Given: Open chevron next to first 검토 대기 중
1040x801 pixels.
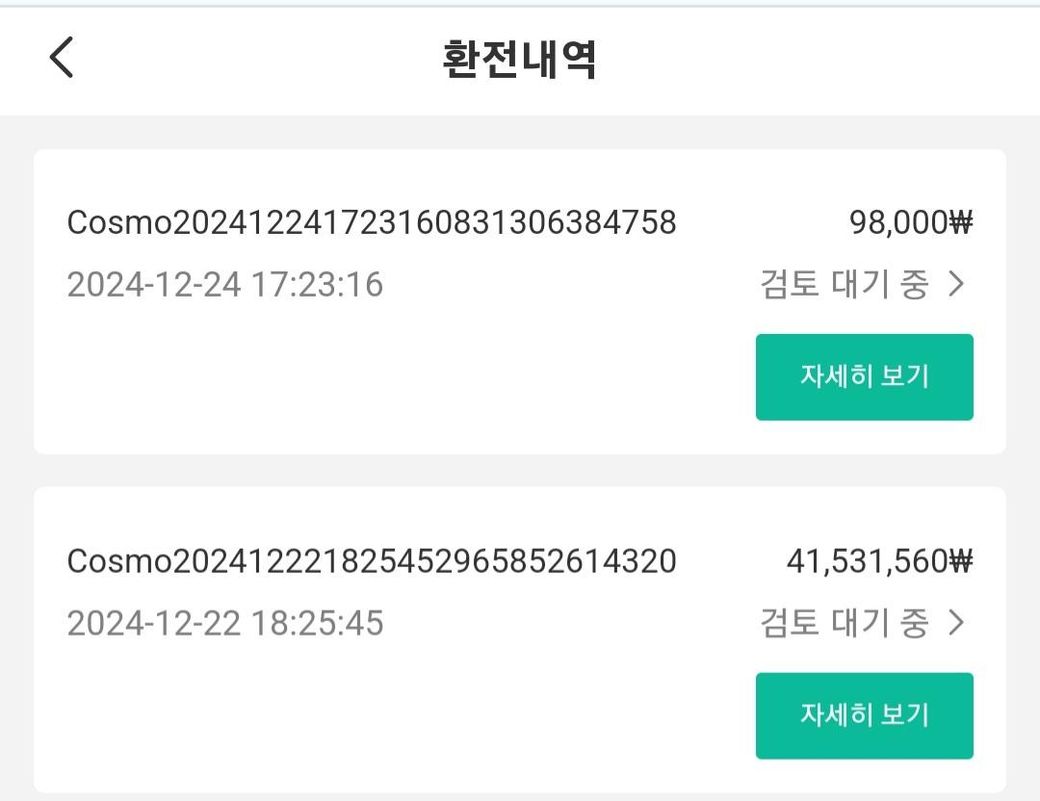Looking at the screenshot, I should pos(956,284).
